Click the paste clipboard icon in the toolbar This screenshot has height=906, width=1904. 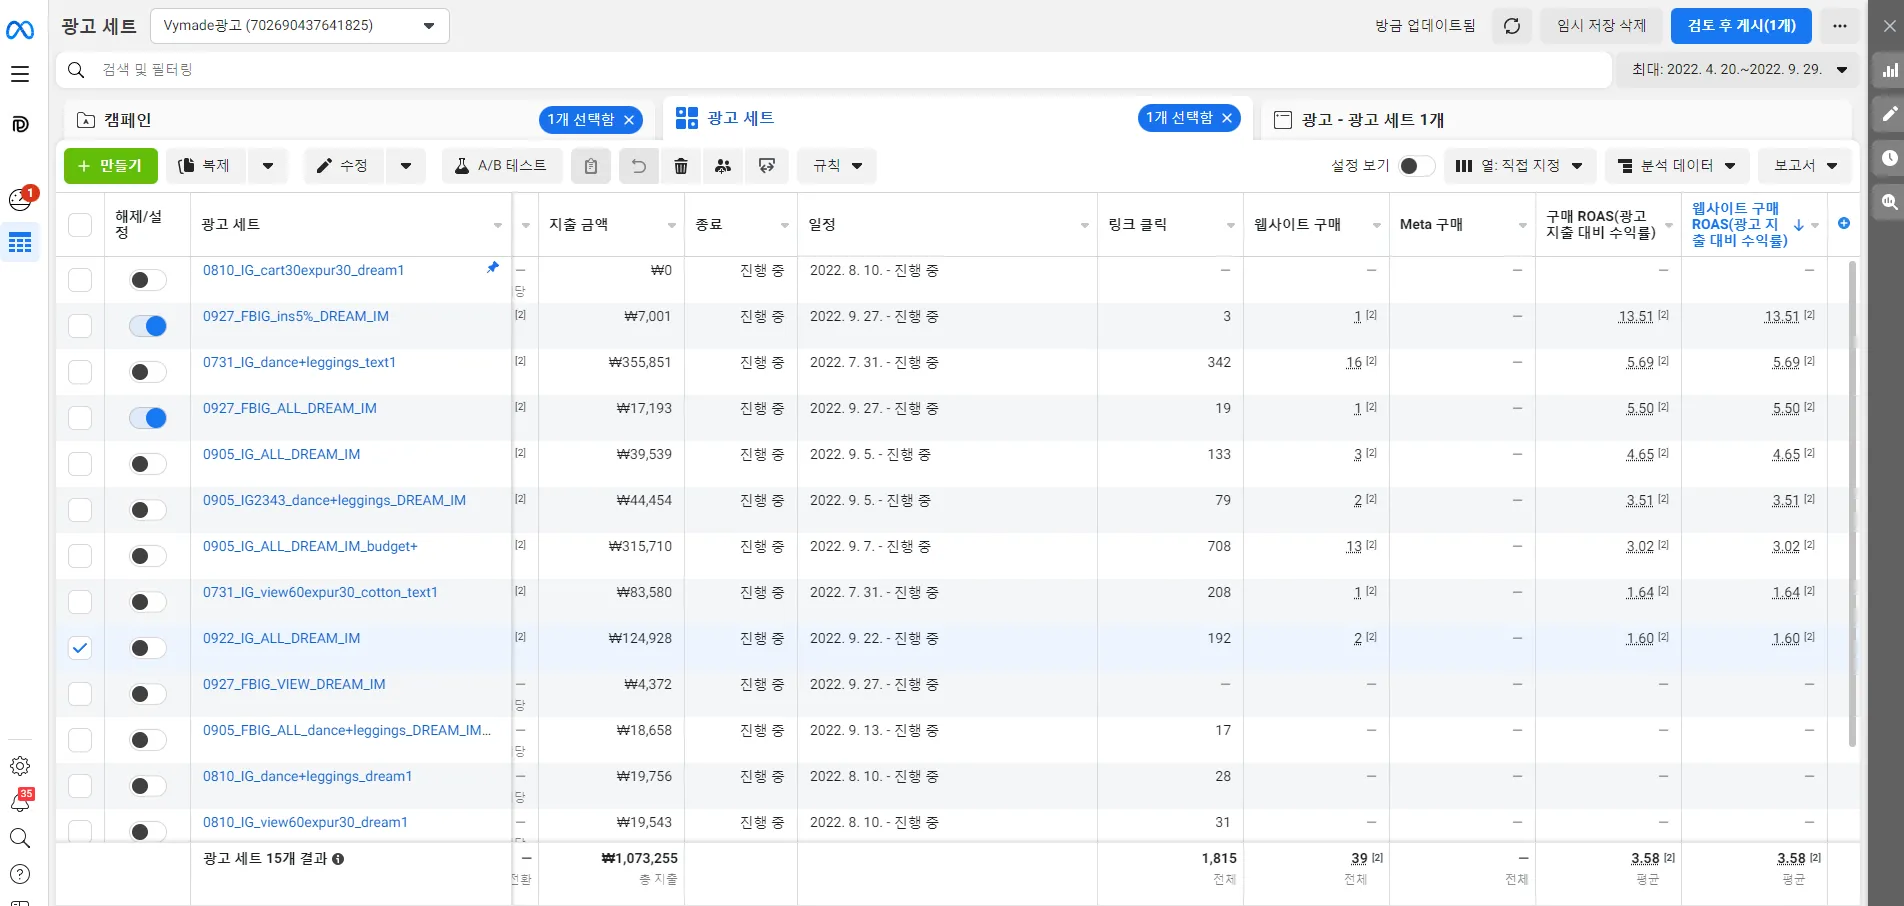(590, 166)
